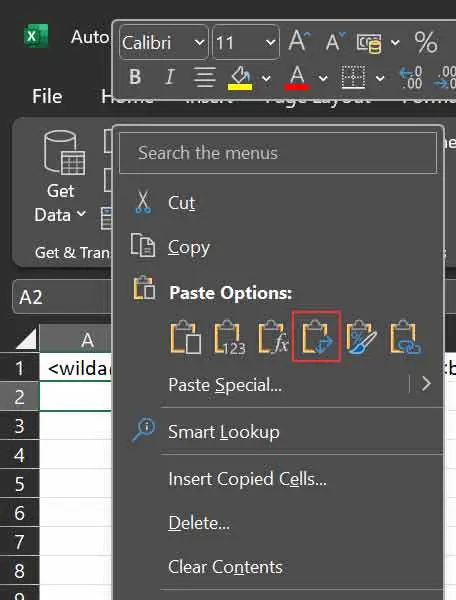Select the Paste Formatting brush icon
This screenshot has height=600, width=456.
click(361, 337)
